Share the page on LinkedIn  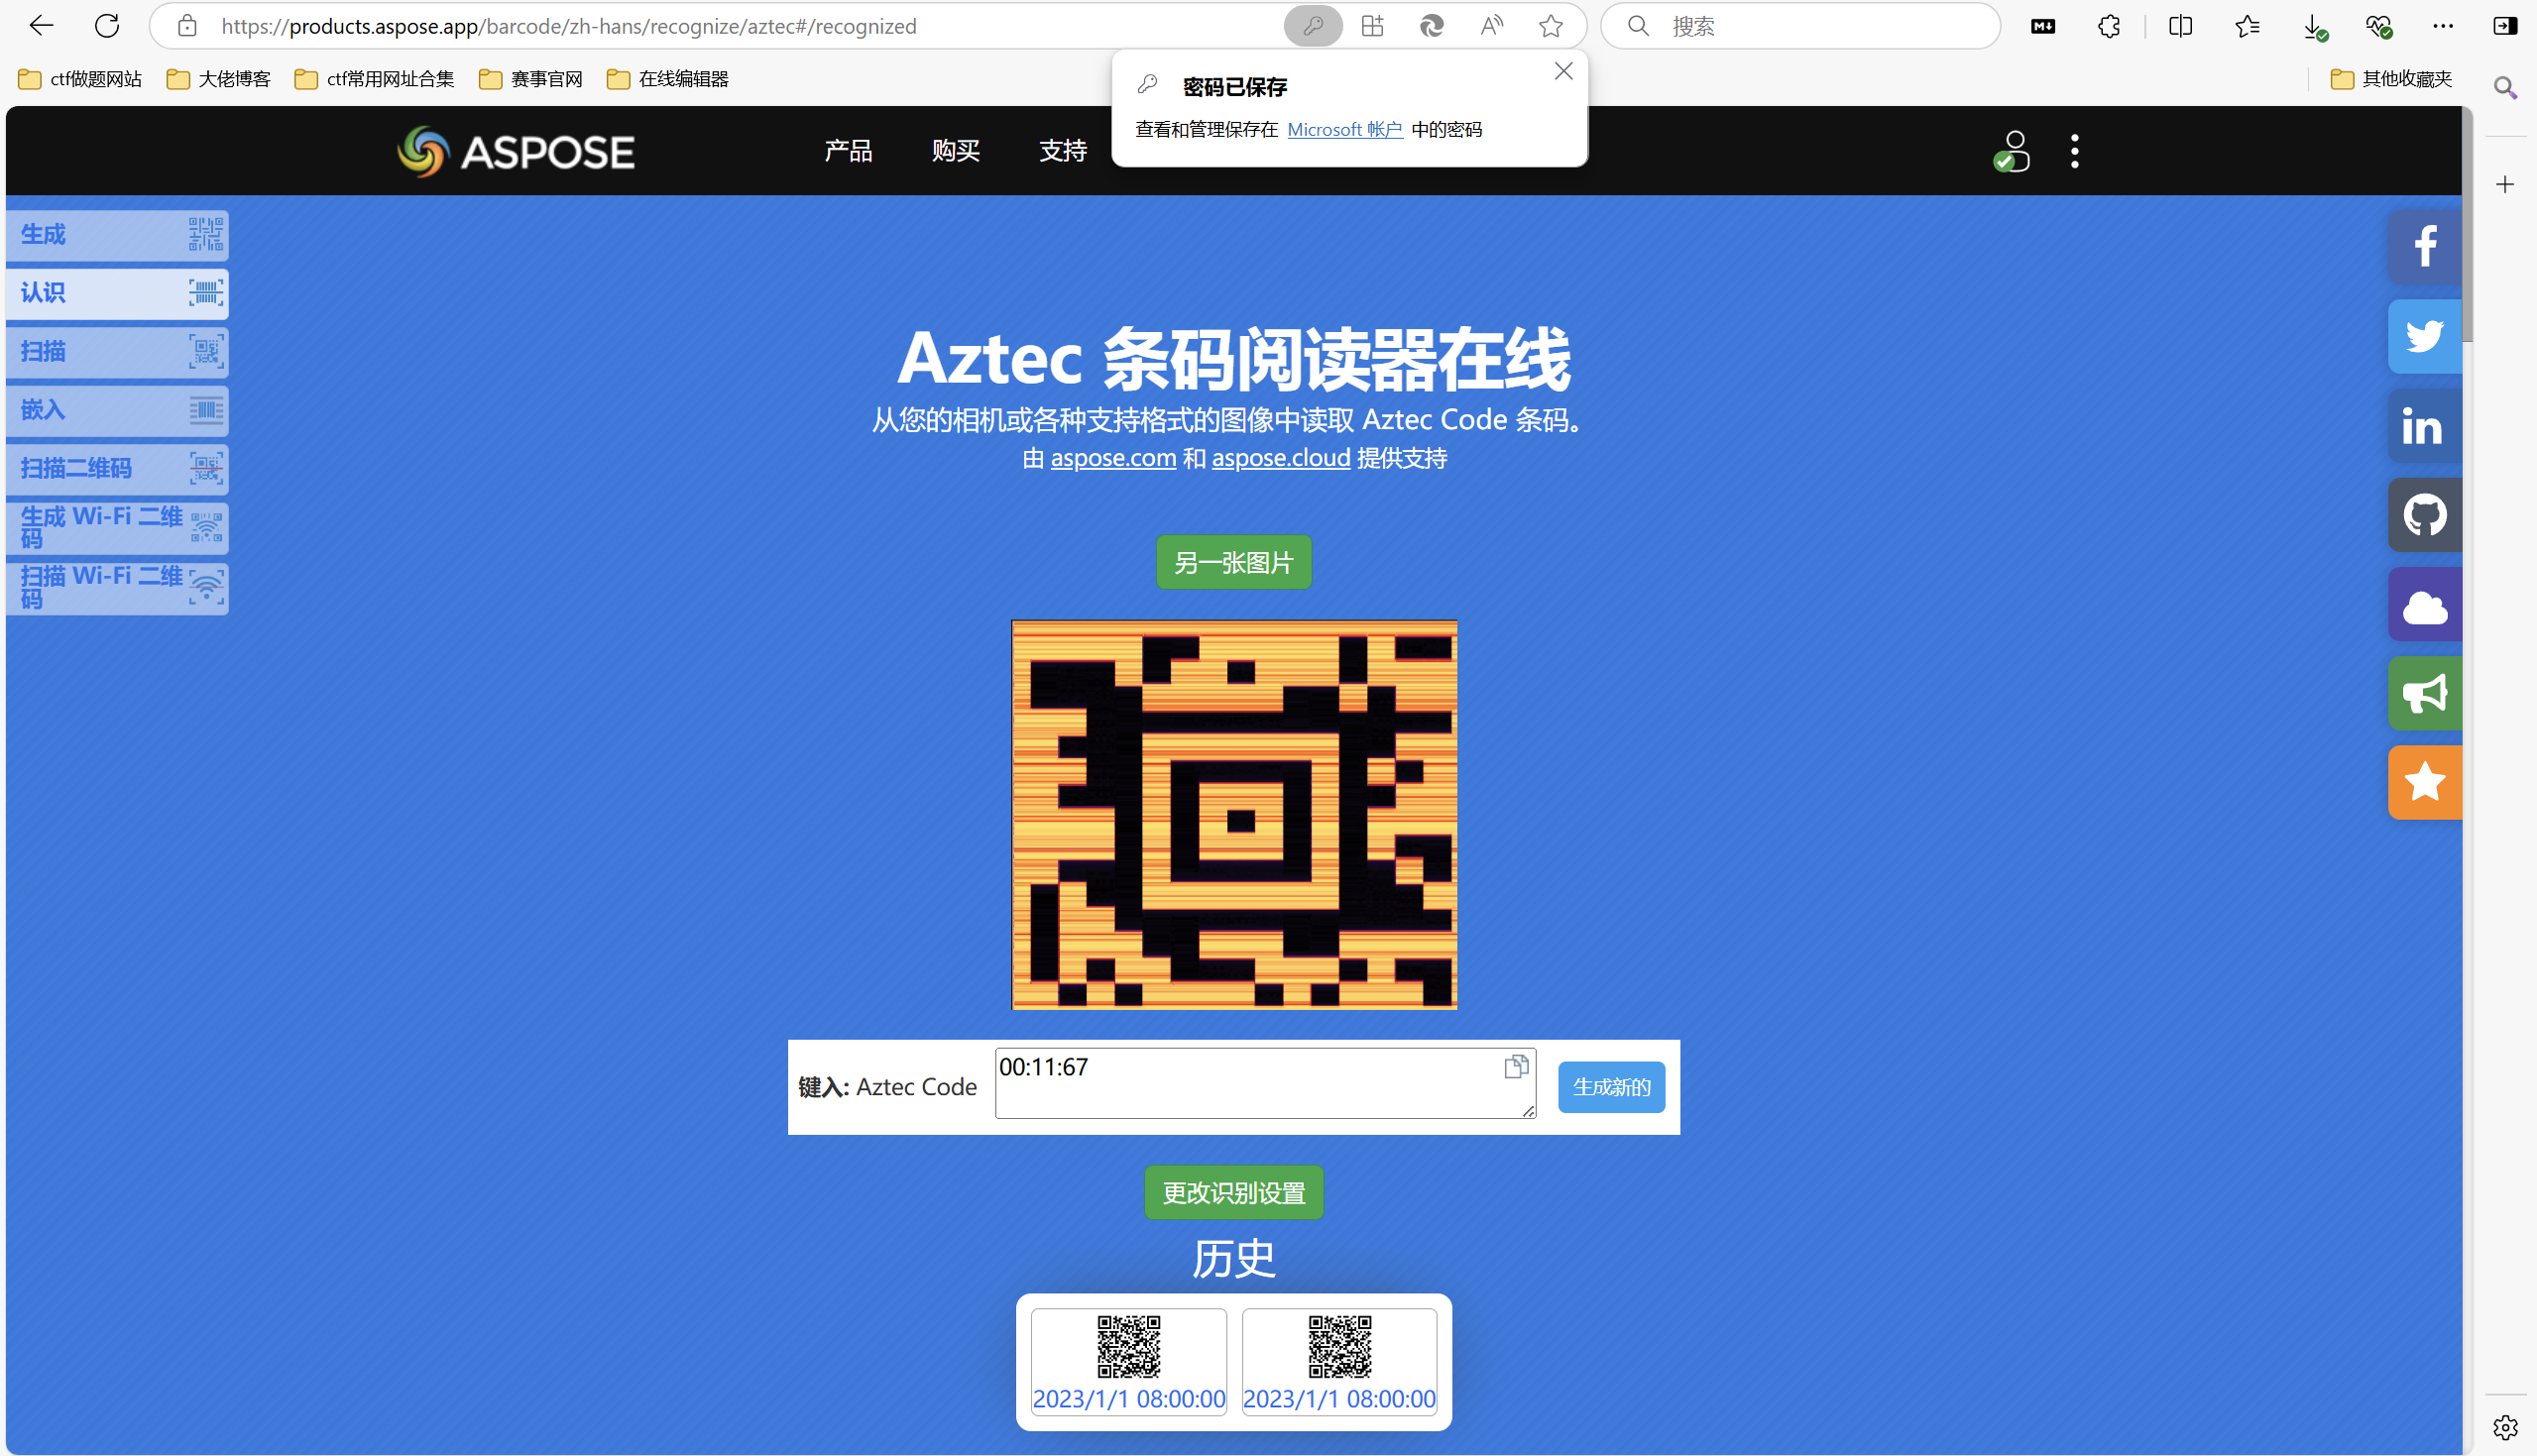2425,425
